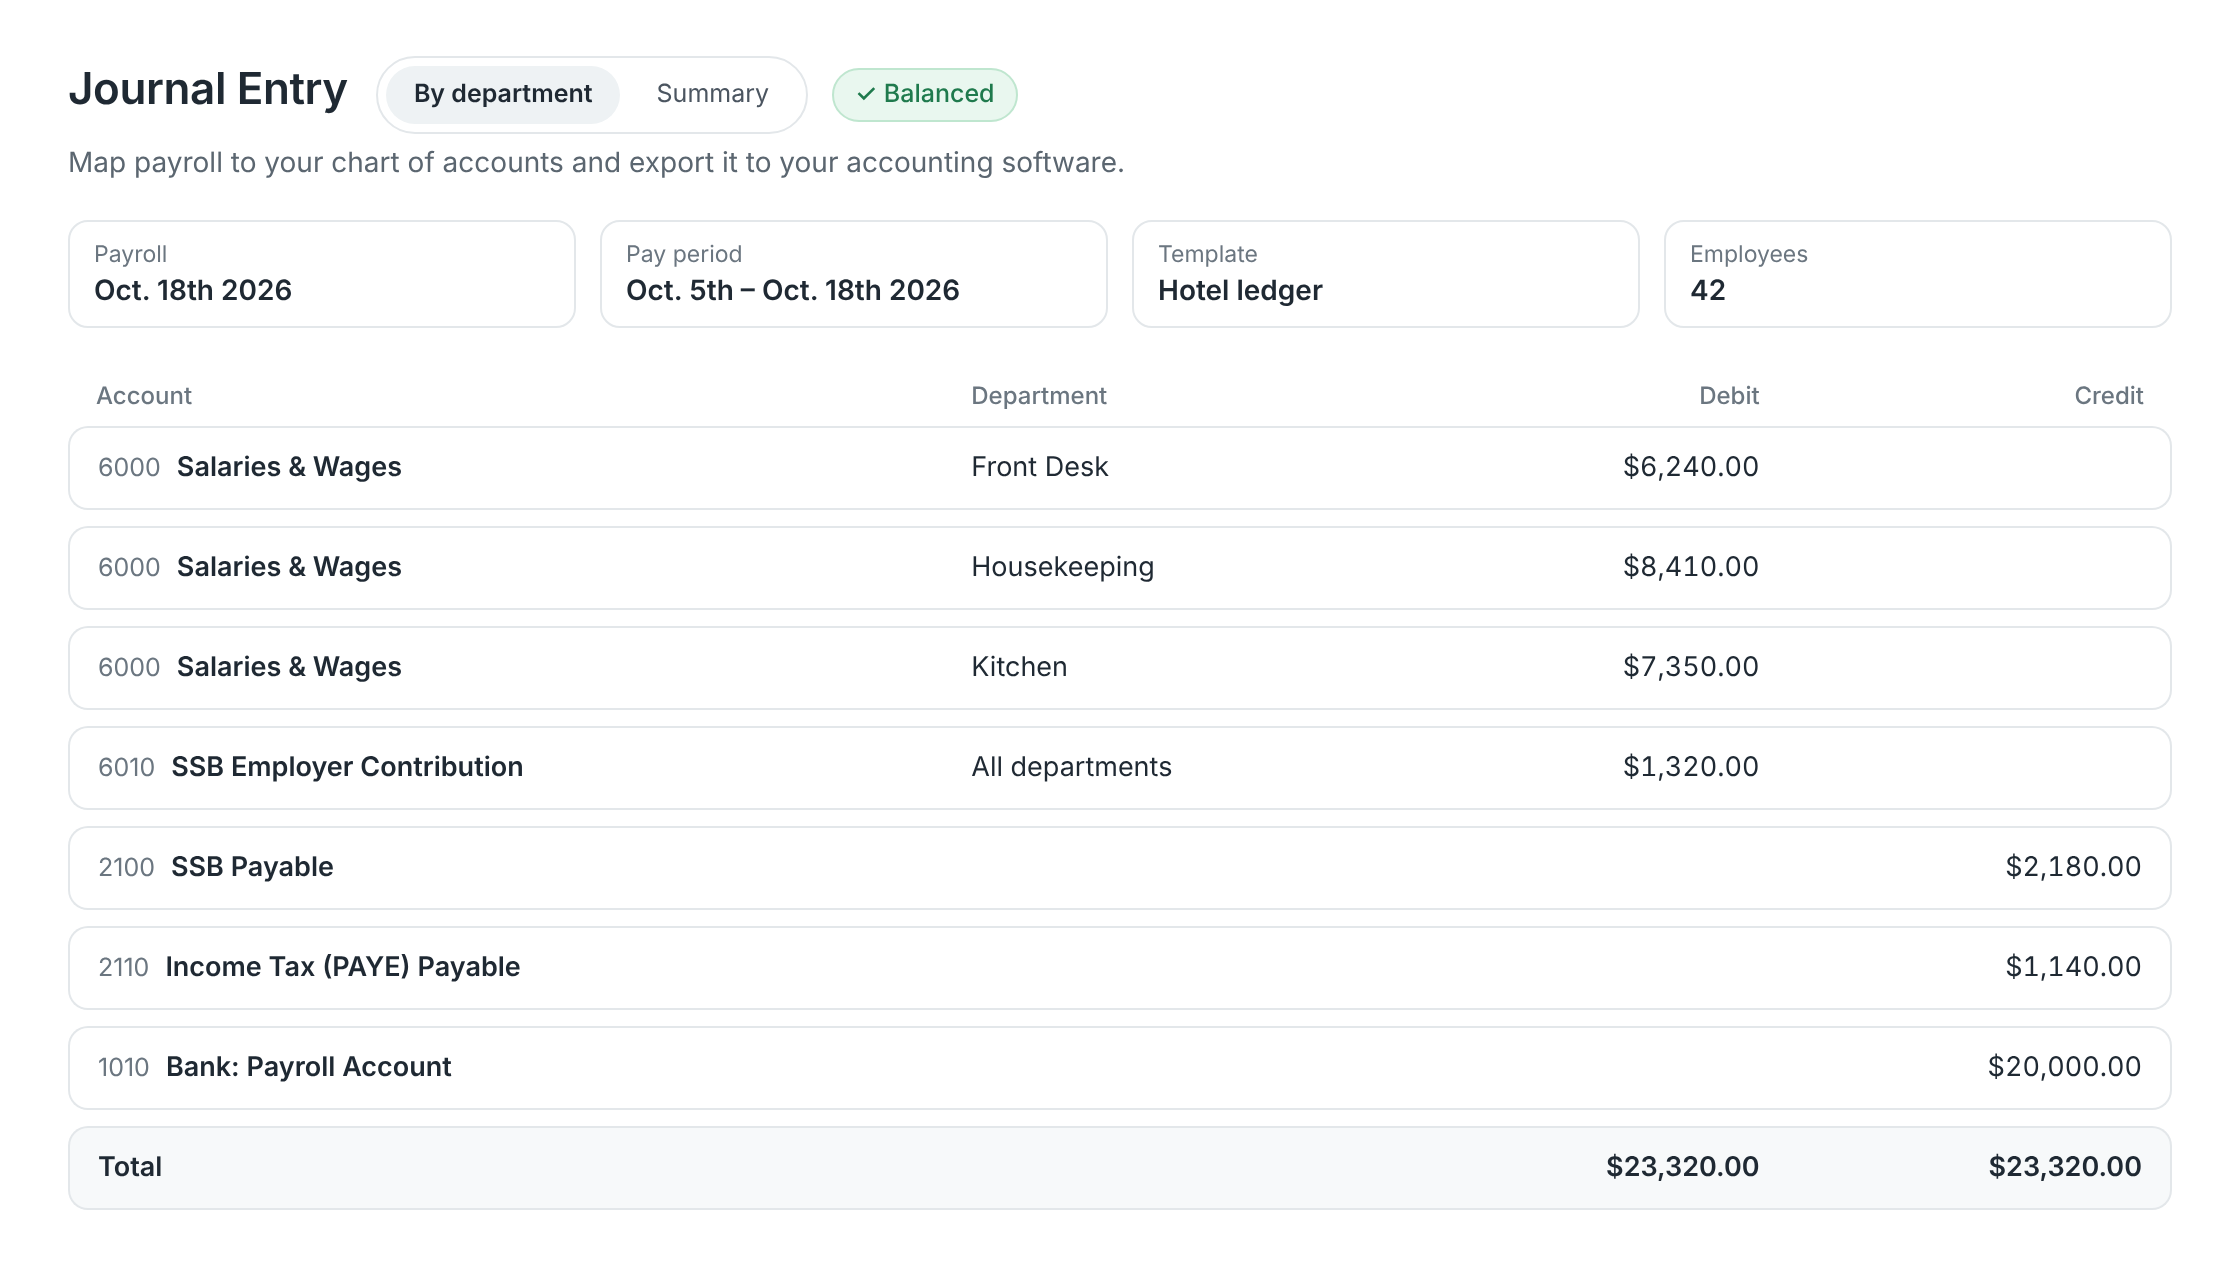
Task: Click the total credit $23,320.00 value
Action: (2064, 1167)
